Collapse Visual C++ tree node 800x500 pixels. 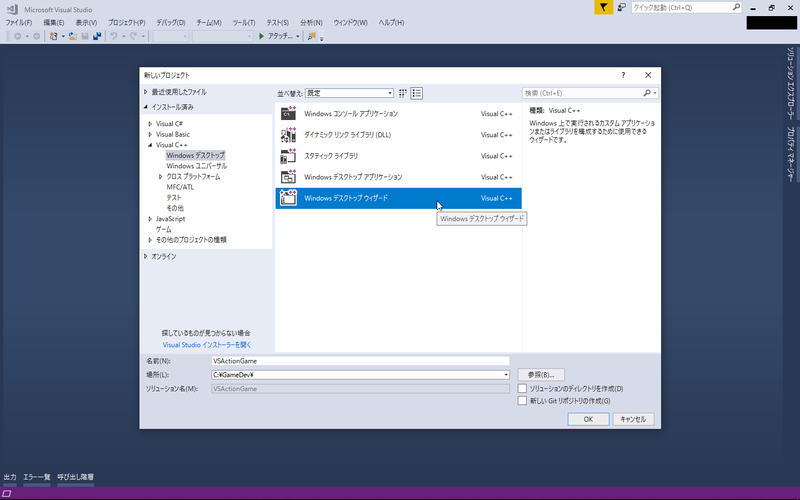tap(150, 145)
